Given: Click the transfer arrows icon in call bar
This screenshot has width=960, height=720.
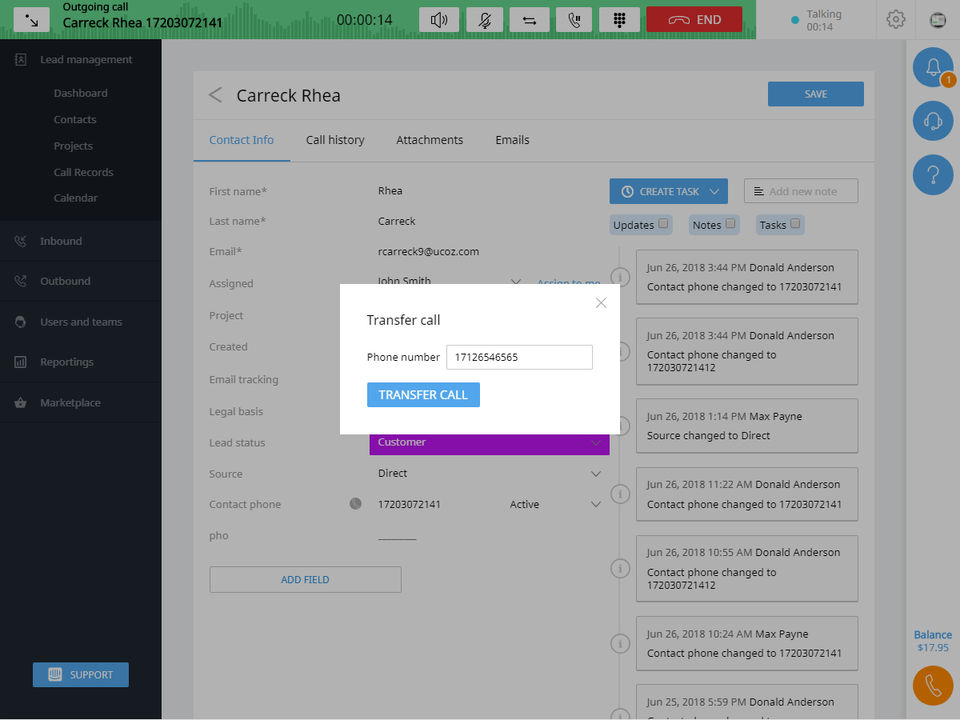Looking at the screenshot, I should tap(529, 20).
